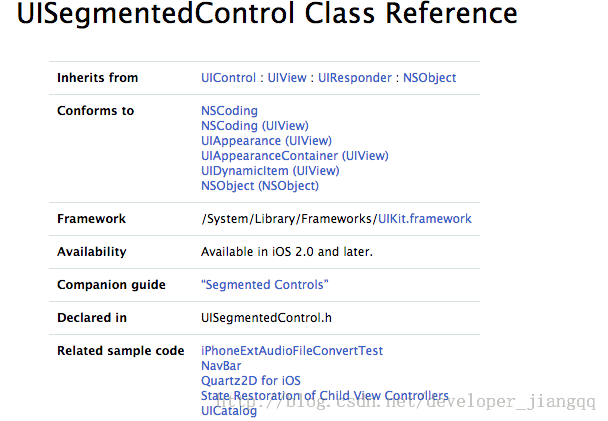The height and width of the screenshot is (421, 608).
Task: Open the UIAppearance (UIView) protocol link
Action: coord(266,141)
